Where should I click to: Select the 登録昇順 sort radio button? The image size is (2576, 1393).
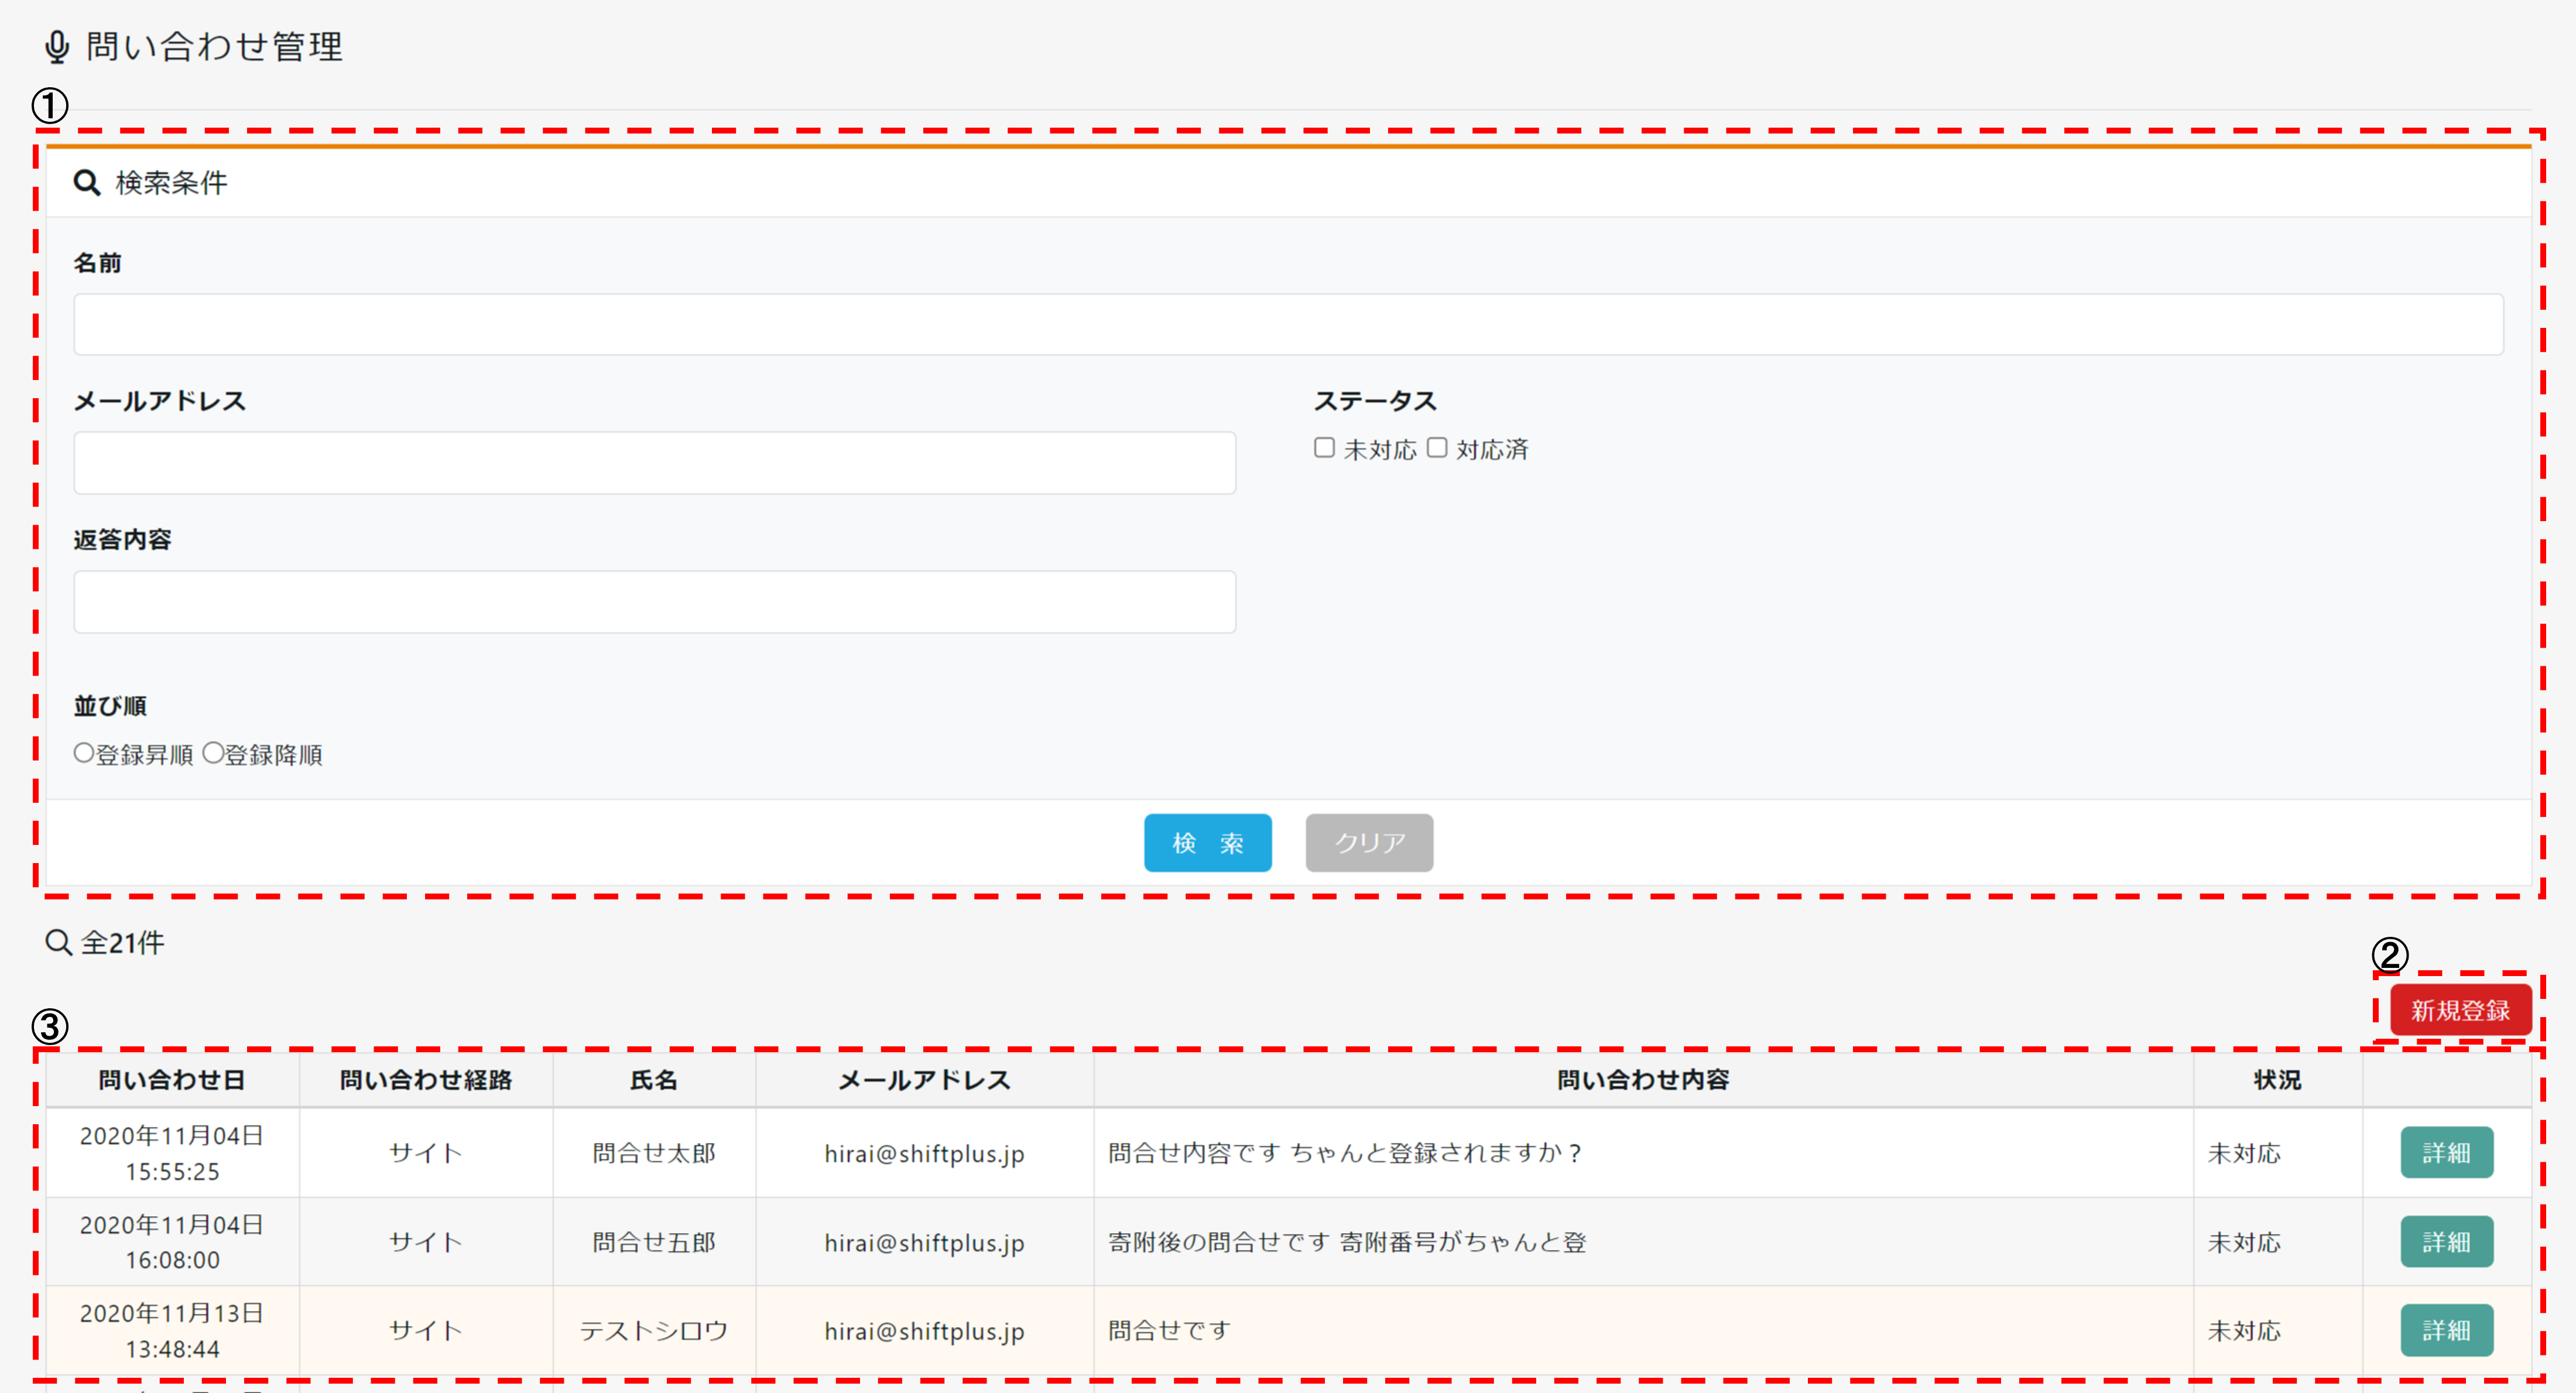click(84, 753)
